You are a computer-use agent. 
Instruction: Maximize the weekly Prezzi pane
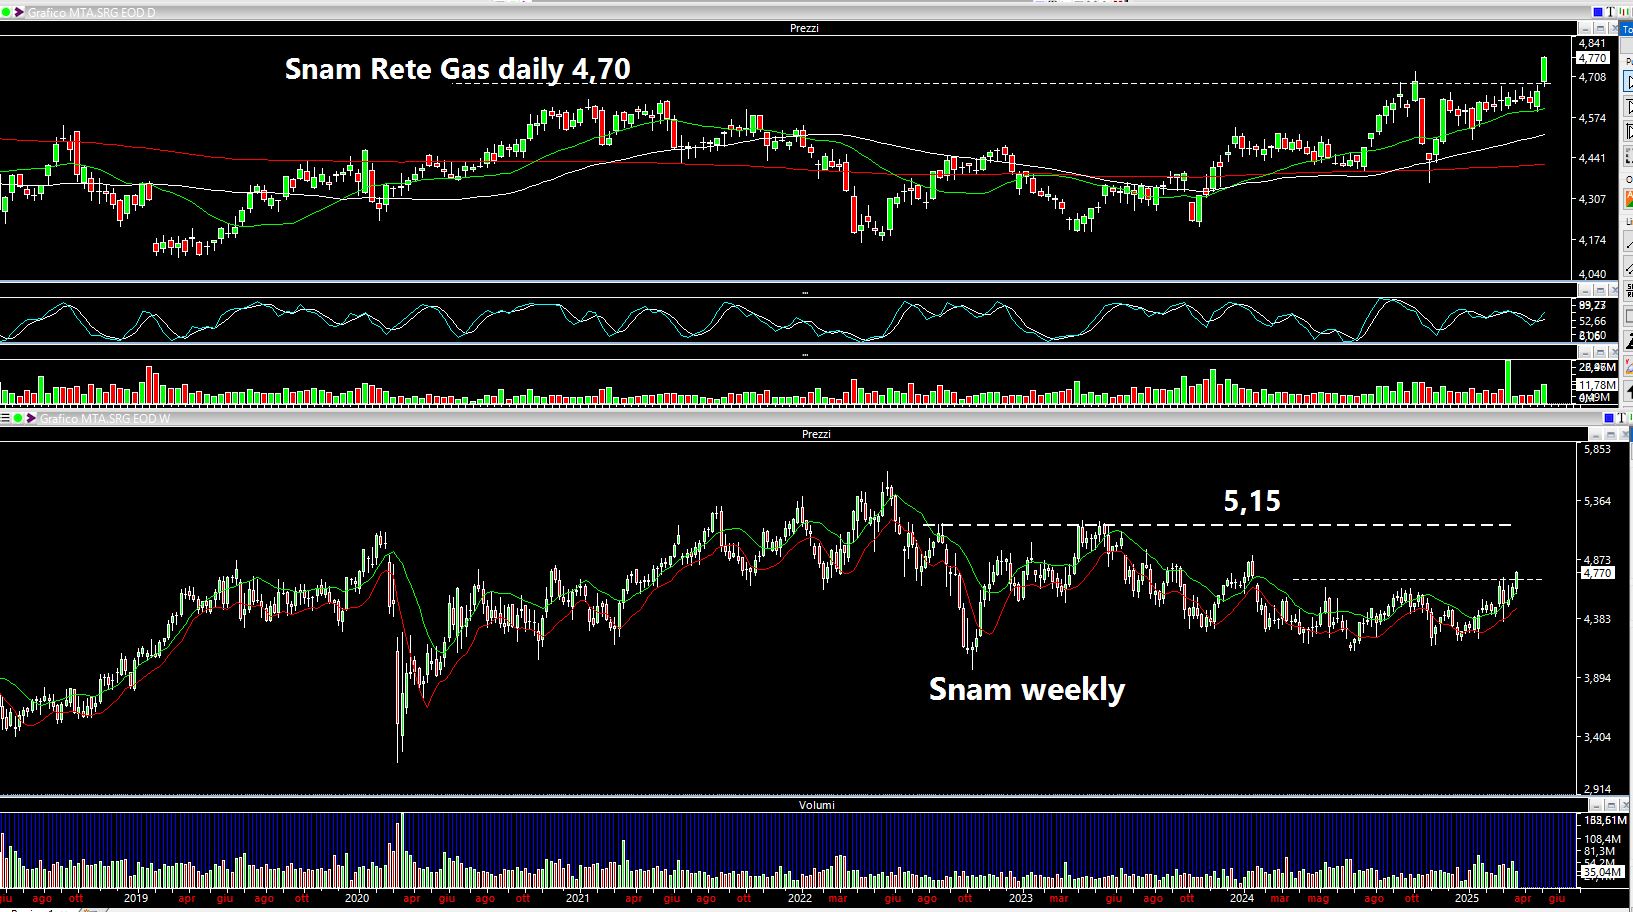pos(1610,435)
